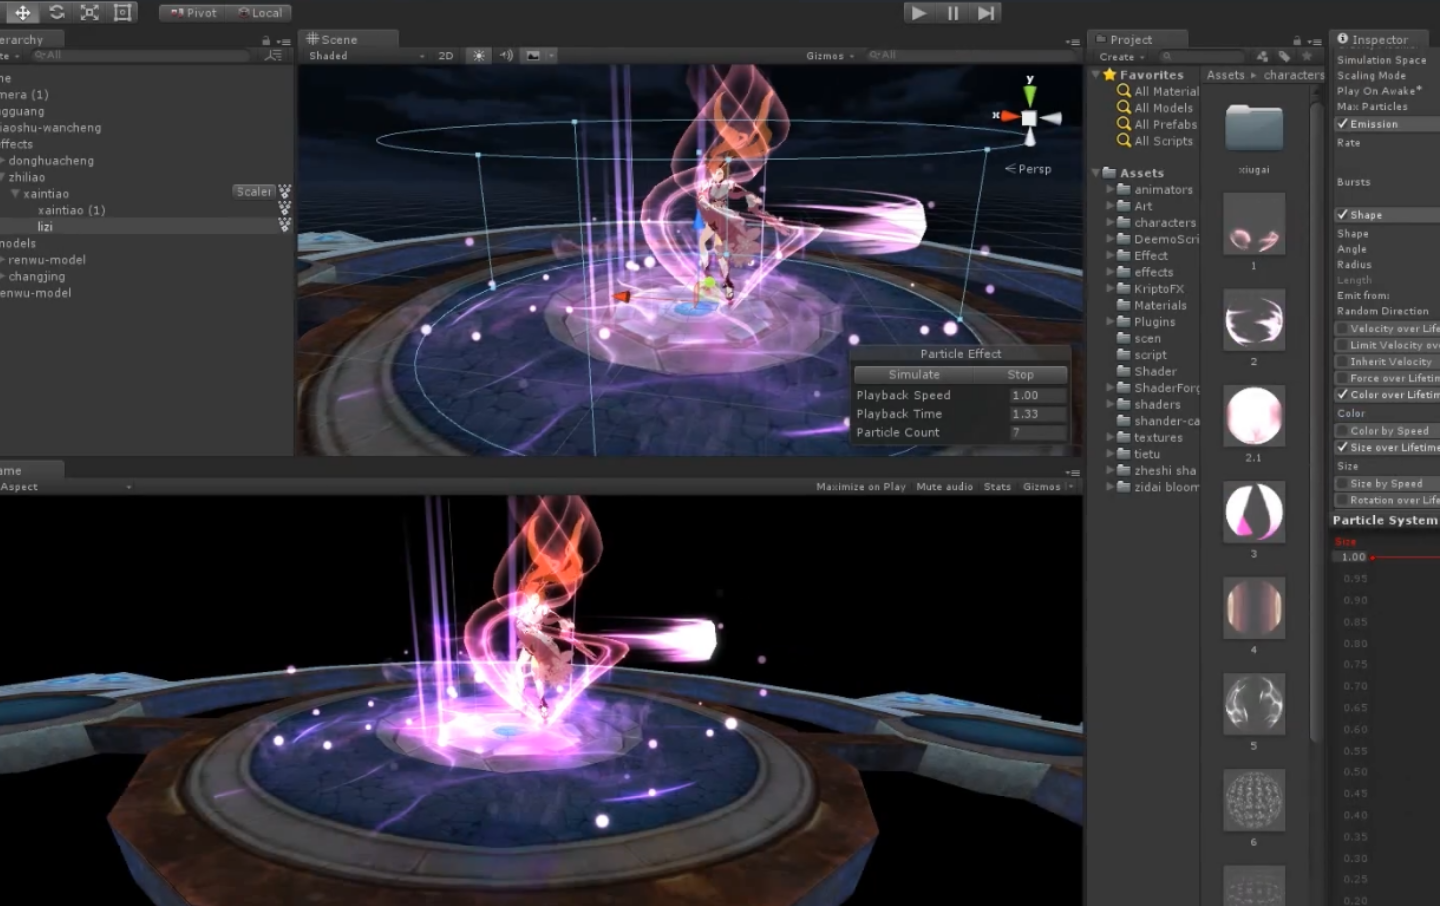Toggle Scene view lighting sun icon
The image size is (1440, 906).
click(479, 56)
